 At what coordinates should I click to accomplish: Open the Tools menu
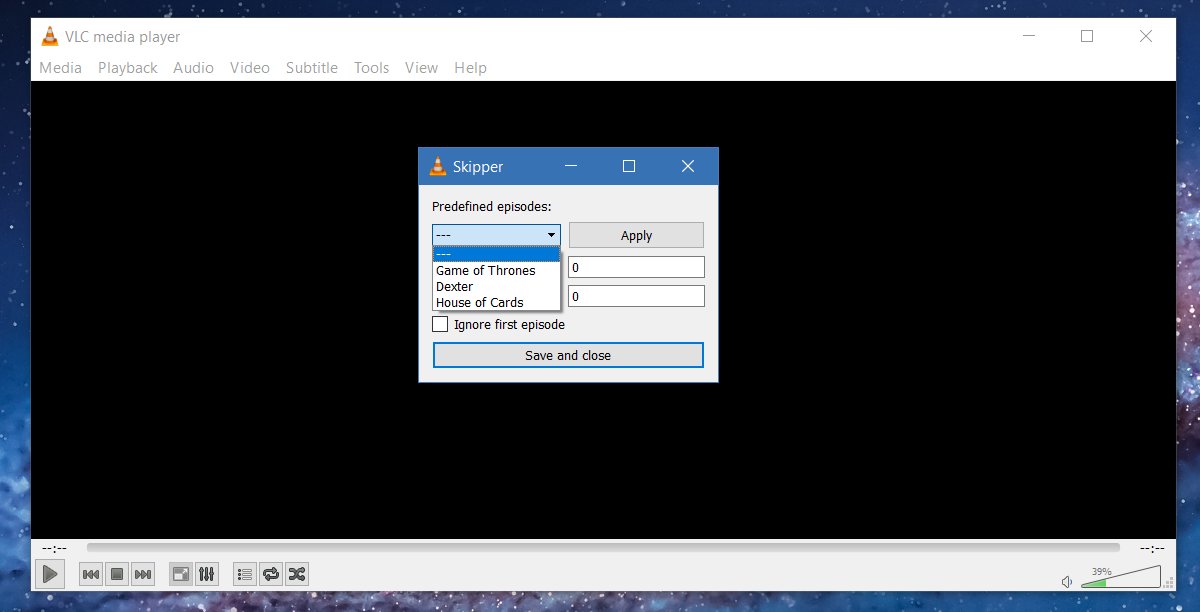(x=371, y=68)
